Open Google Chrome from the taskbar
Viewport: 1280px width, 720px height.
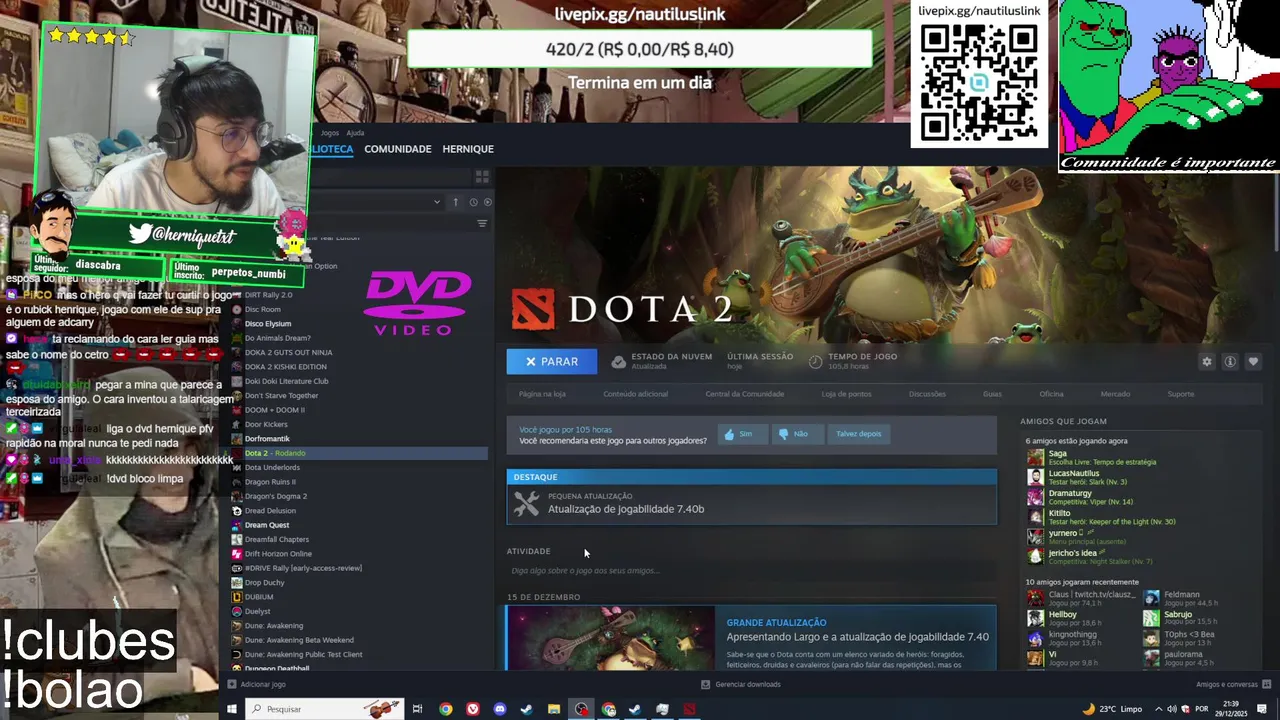point(446,710)
